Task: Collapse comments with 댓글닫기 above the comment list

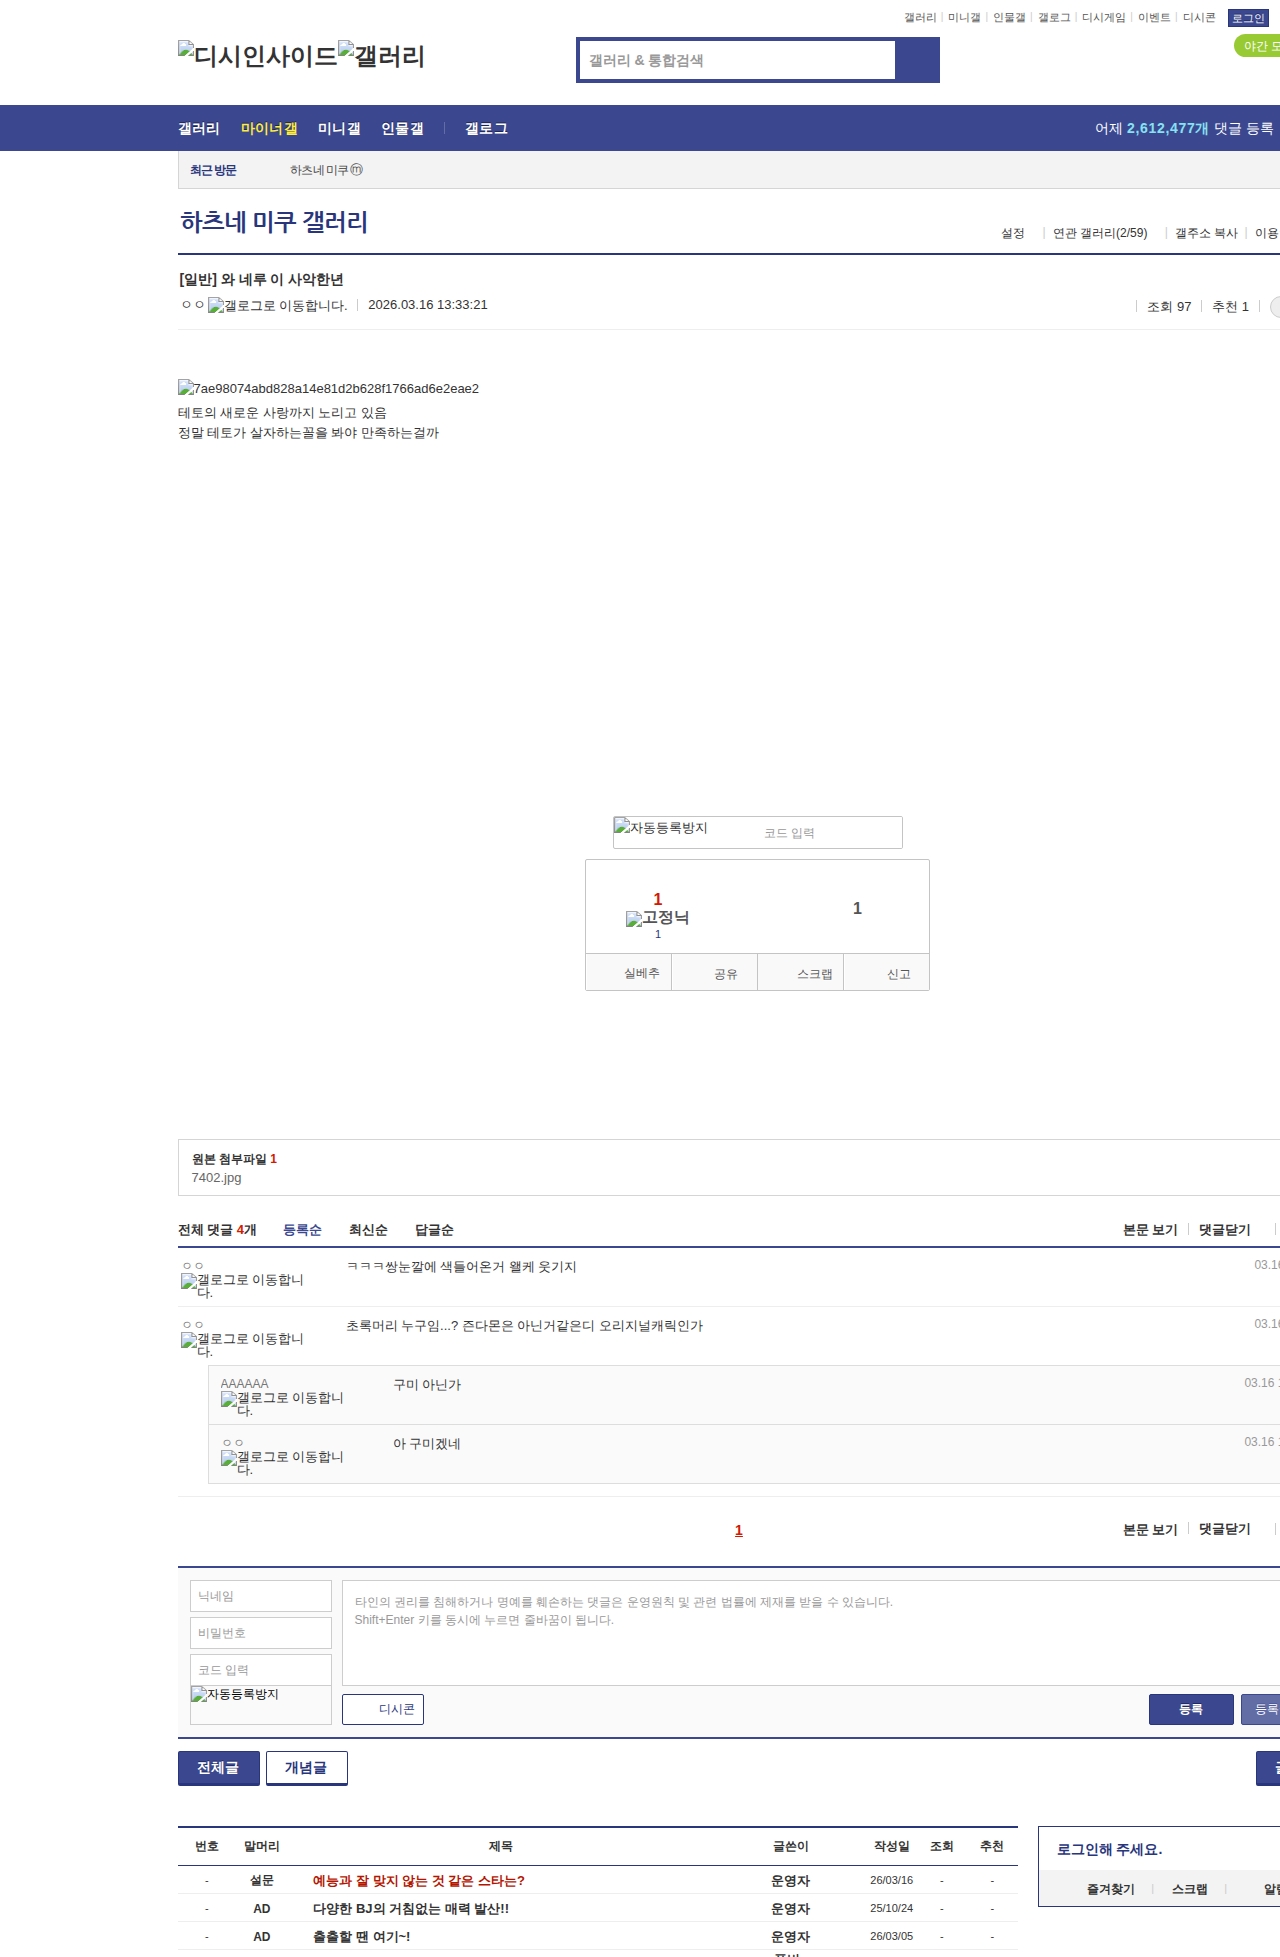Action: click(1224, 1230)
